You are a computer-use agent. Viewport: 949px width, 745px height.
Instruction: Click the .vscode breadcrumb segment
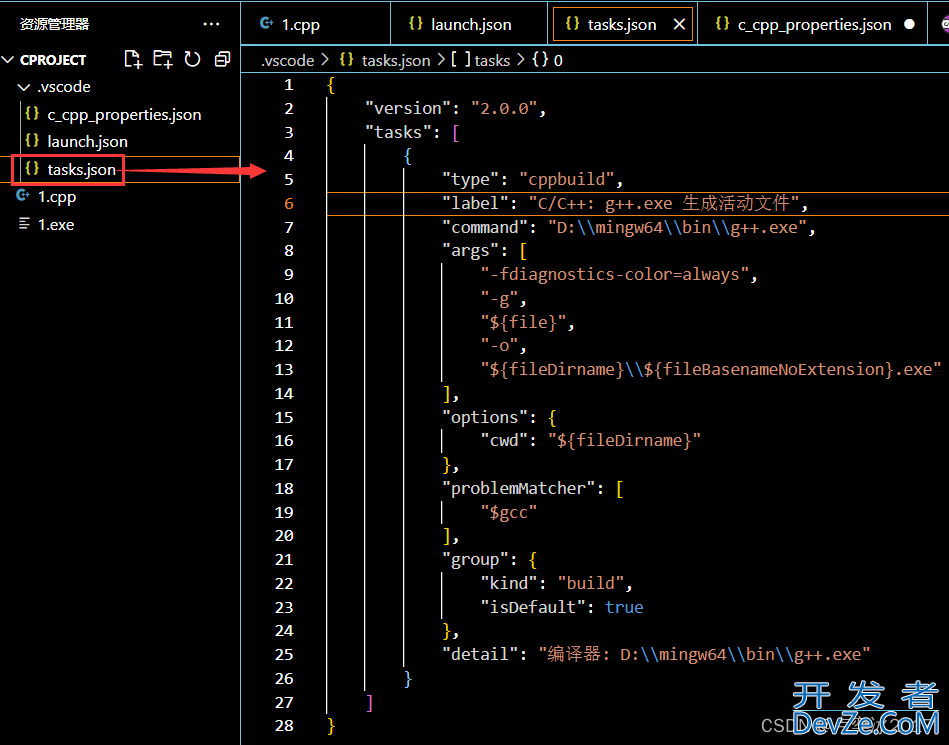(287, 61)
